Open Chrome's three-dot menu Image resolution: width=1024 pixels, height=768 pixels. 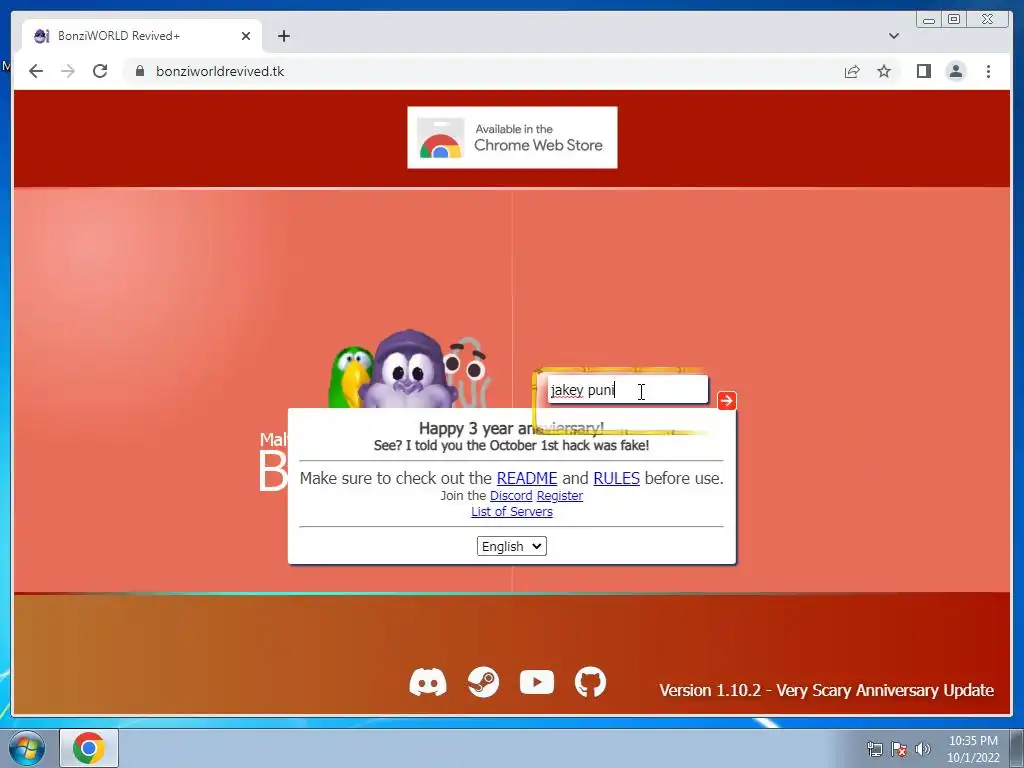(x=988, y=71)
